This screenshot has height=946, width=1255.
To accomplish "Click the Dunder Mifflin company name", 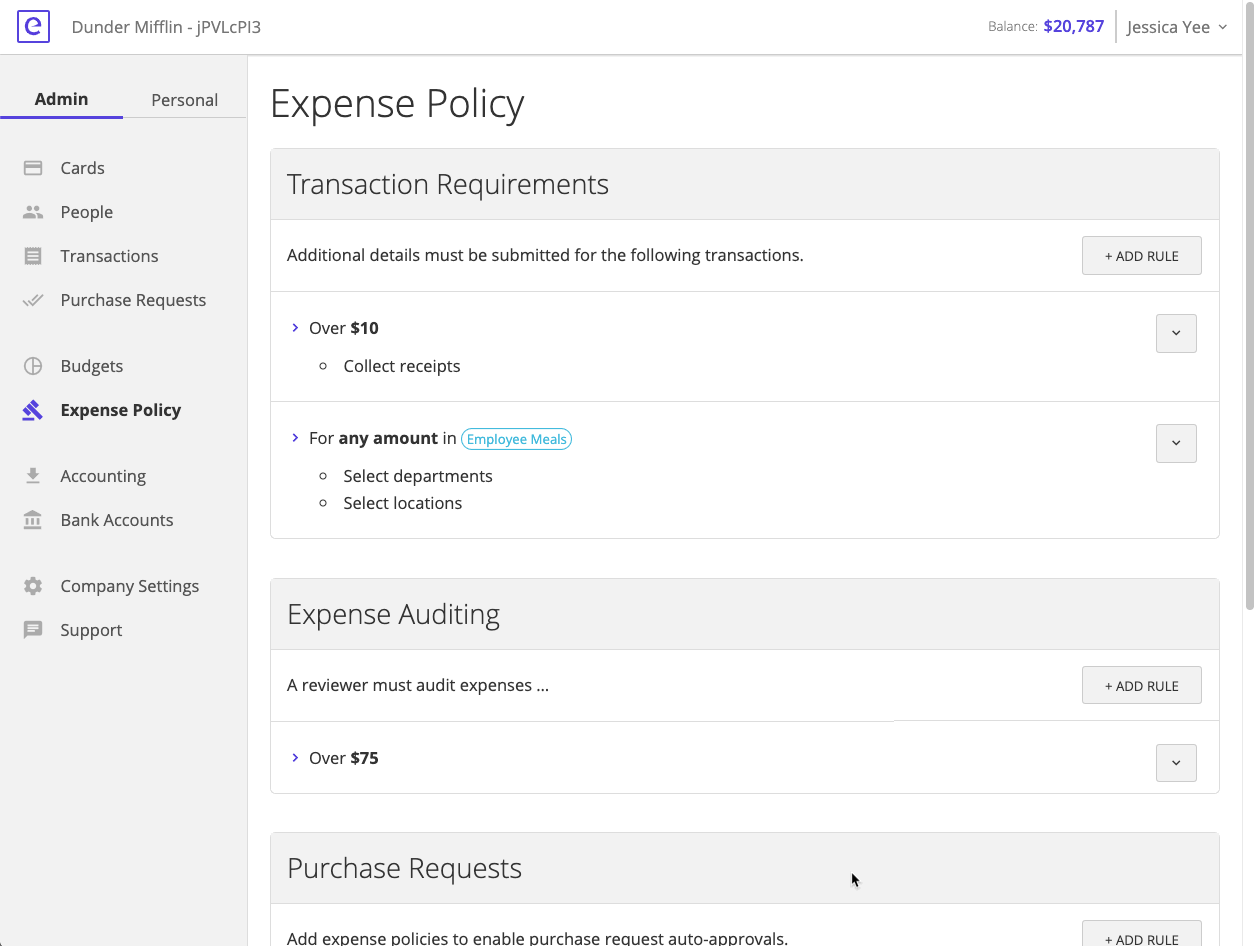I will click(166, 27).
